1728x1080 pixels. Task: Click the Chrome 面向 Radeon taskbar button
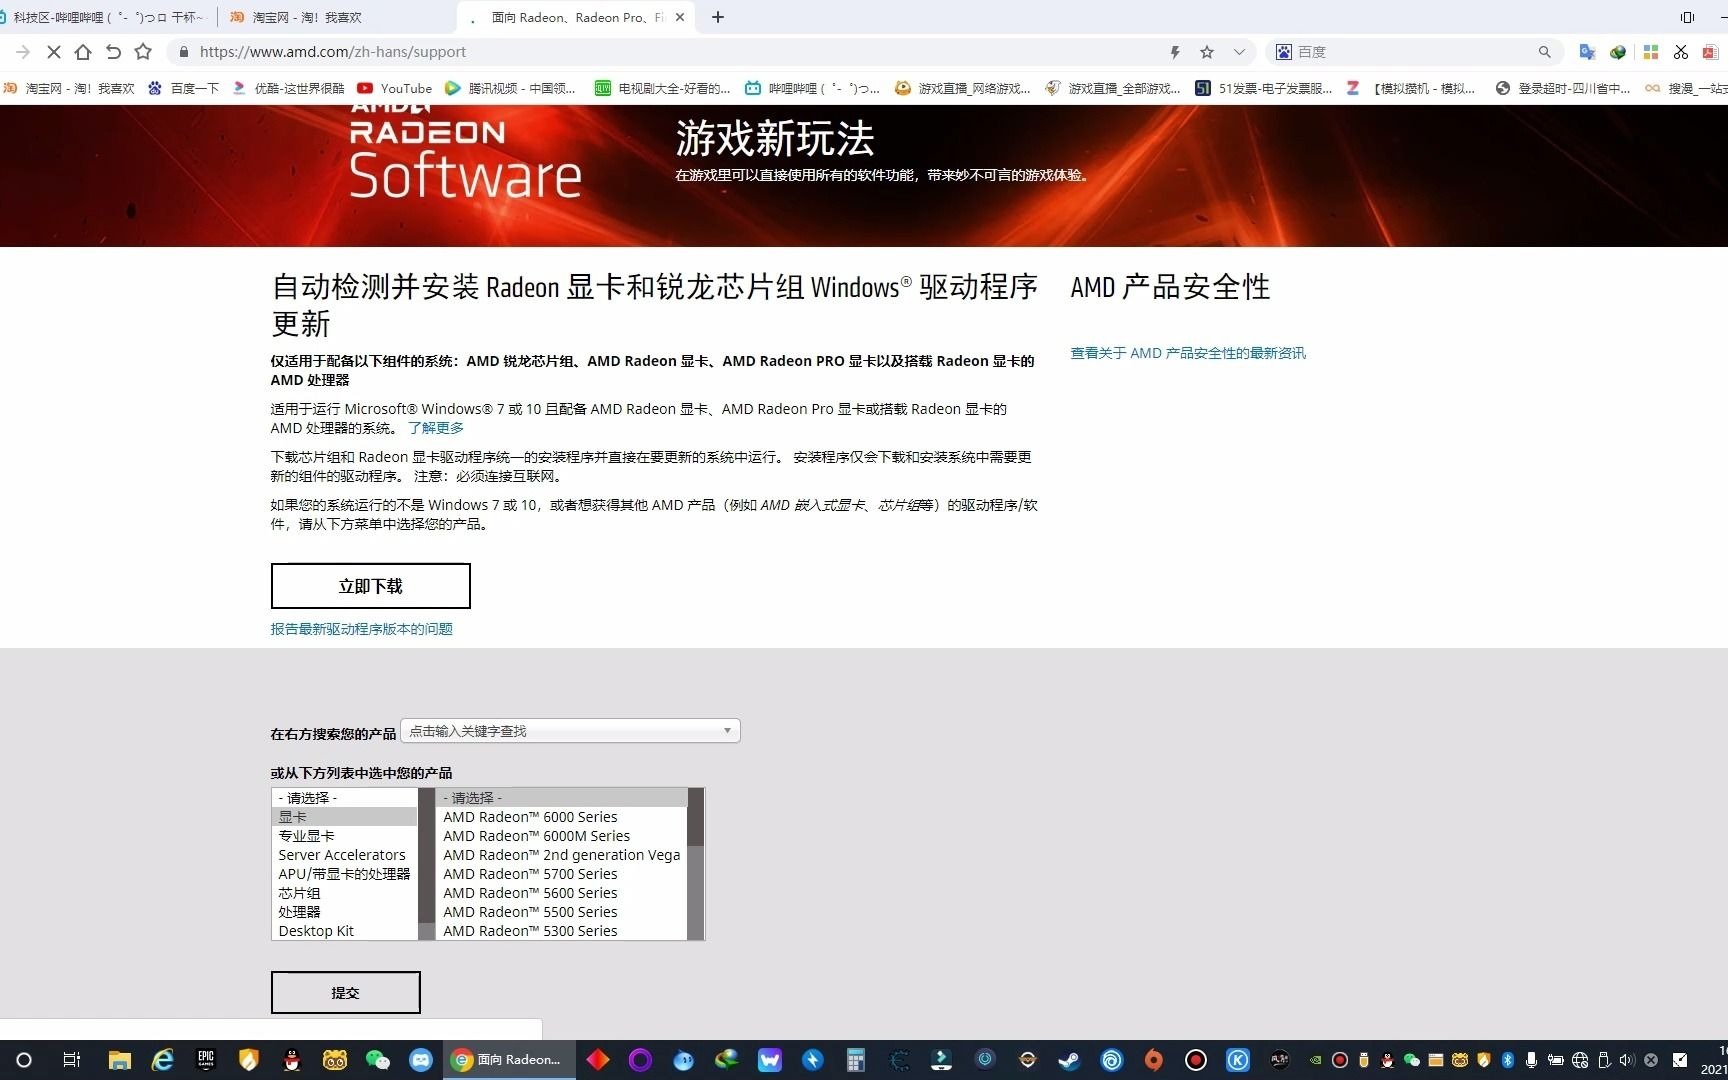tap(509, 1060)
